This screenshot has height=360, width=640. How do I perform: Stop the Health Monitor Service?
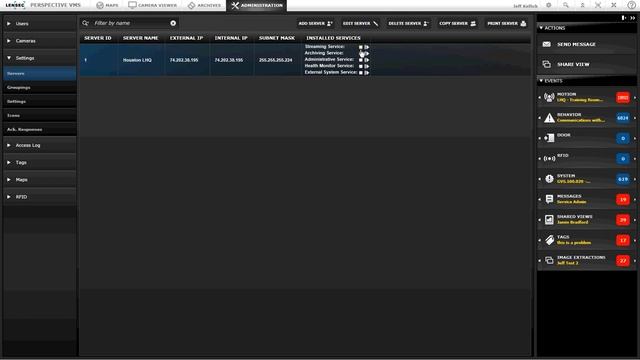tap(361, 66)
